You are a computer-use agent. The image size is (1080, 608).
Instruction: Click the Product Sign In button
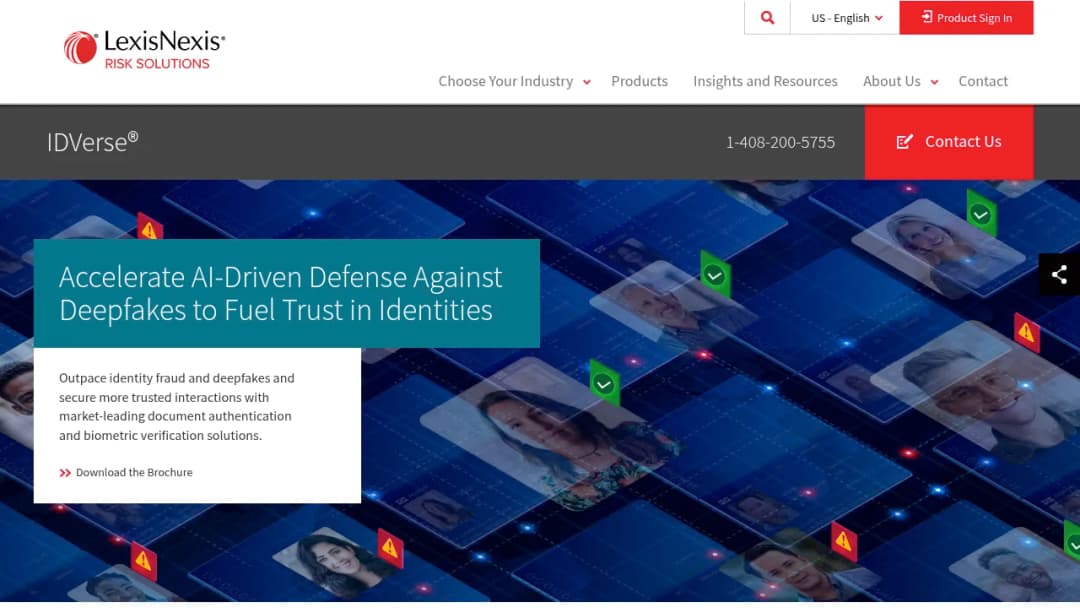click(x=966, y=18)
